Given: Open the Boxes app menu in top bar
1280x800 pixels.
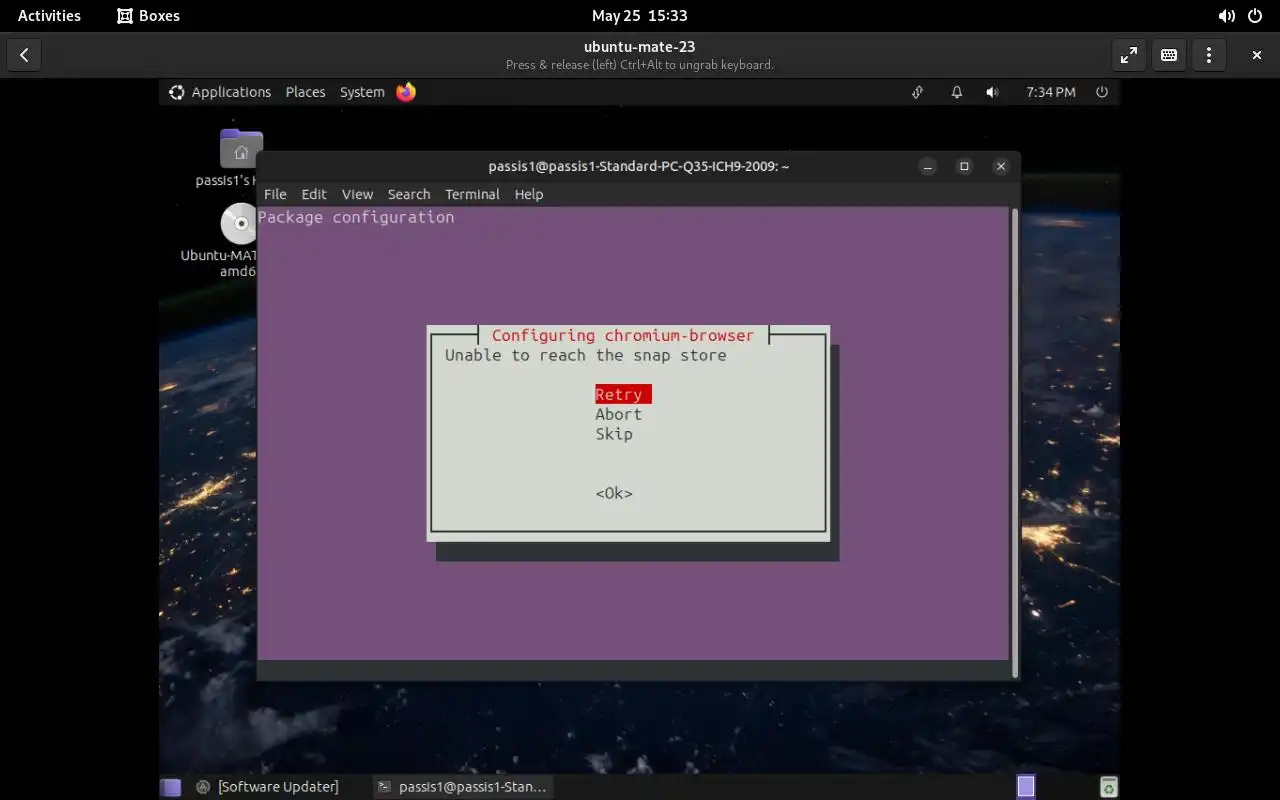Looking at the screenshot, I should point(148,16).
